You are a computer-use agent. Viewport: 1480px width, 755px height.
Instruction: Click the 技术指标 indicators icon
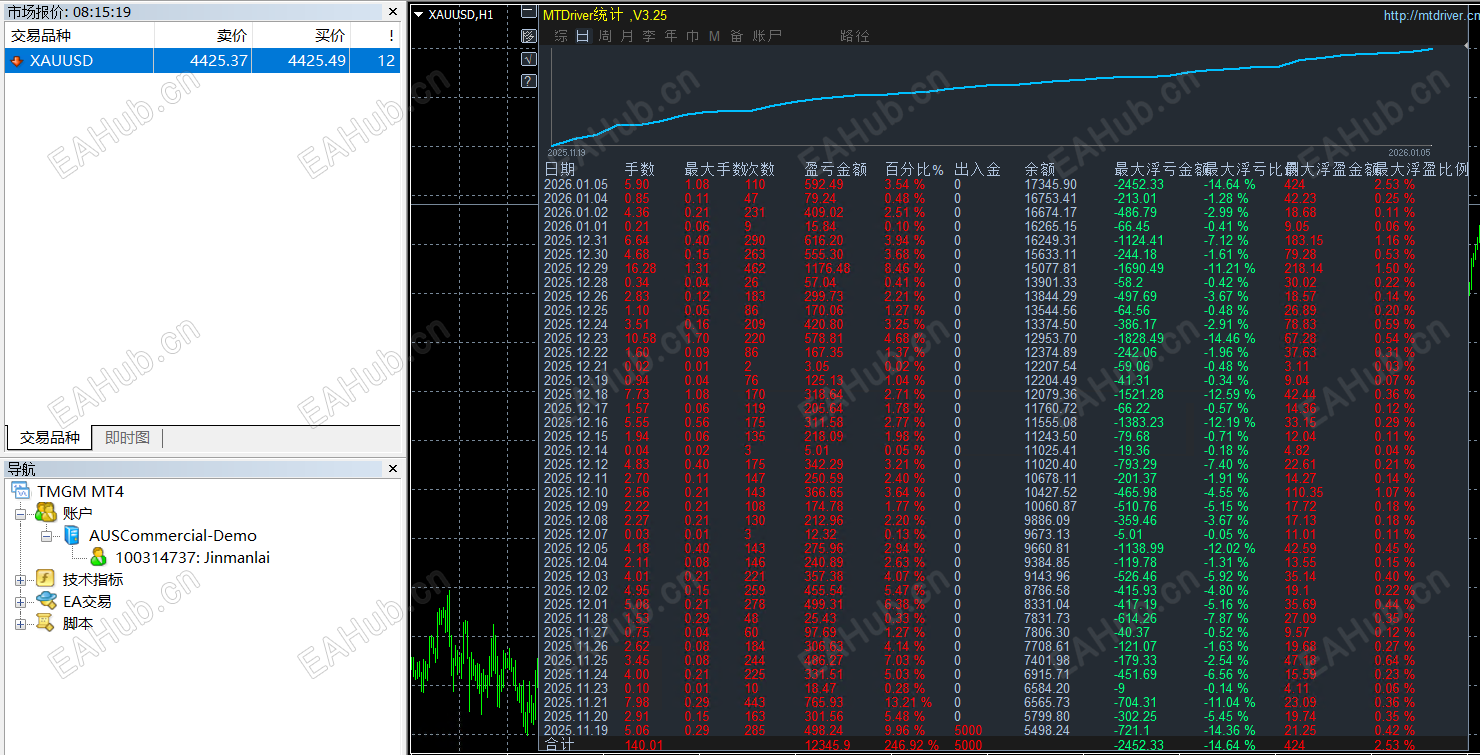[x=46, y=579]
